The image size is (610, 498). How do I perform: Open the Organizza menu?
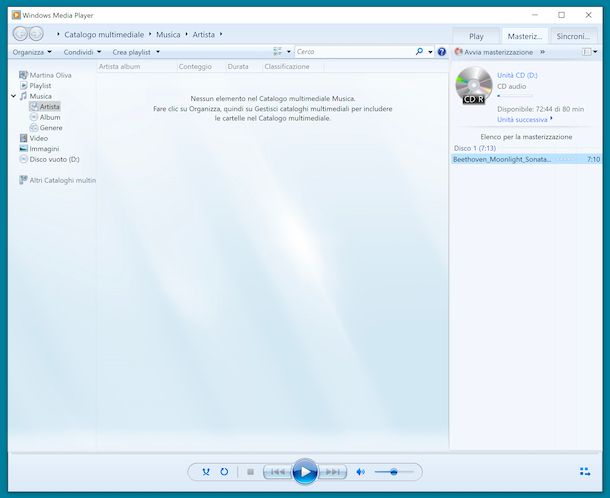click(x=32, y=52)
